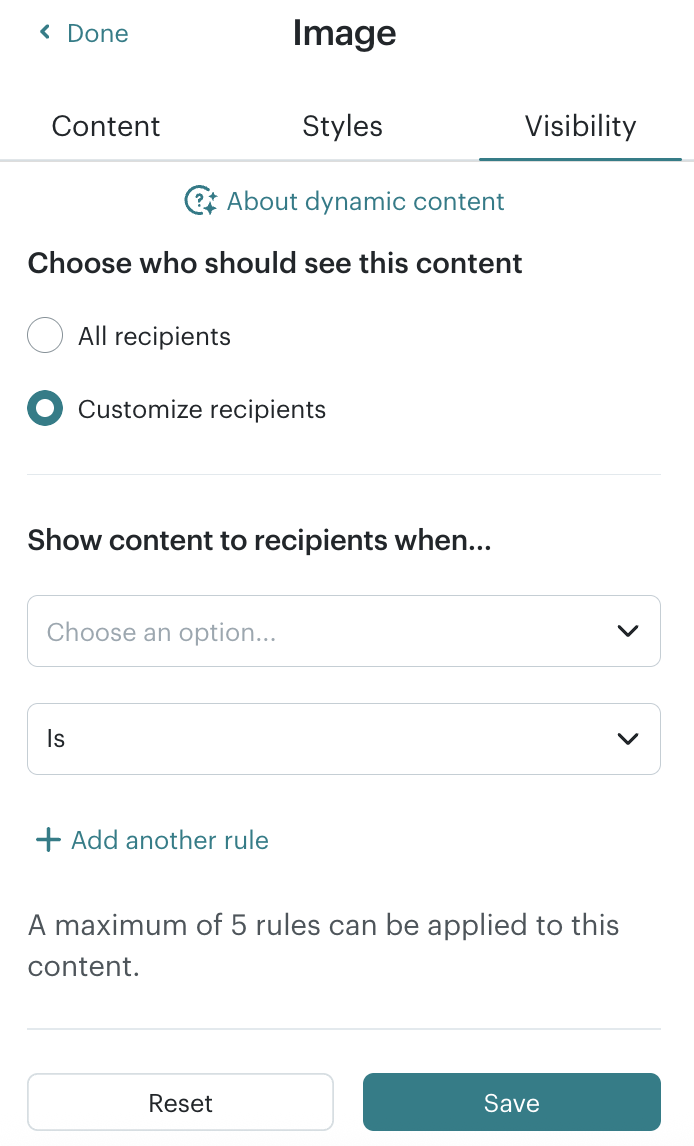
Task: Click the Add another rule text
Action: (169, 840)
